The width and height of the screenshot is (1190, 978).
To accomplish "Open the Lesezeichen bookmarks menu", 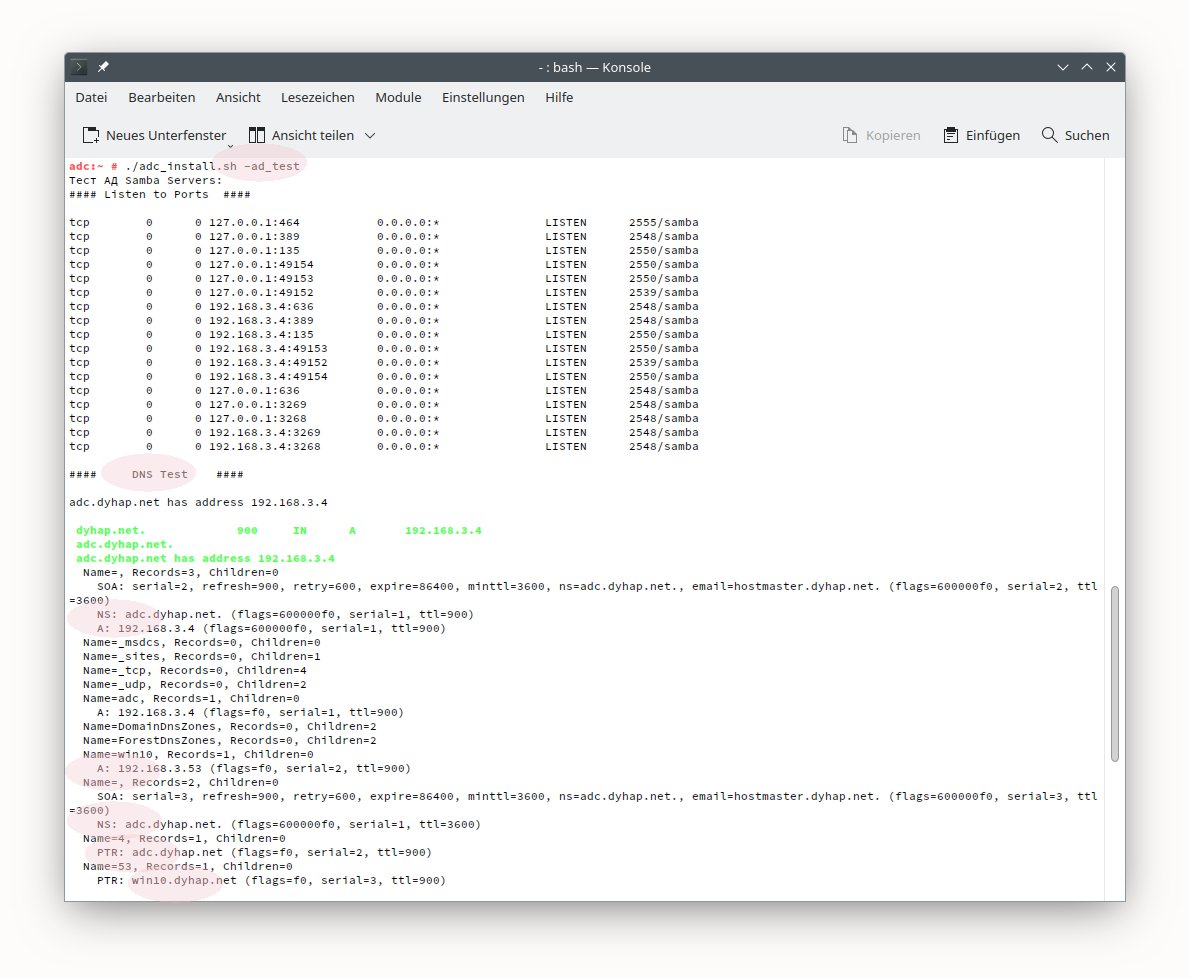I will click(317, 97).
